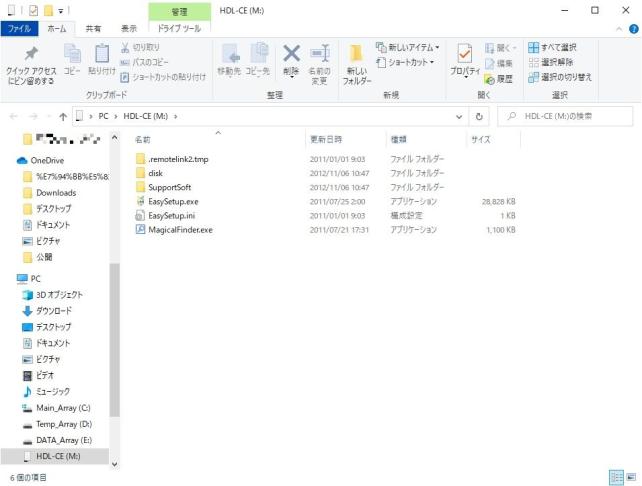Create a New folder from ribbon
This screenshot has height=486, width=642.
point(357,65)
